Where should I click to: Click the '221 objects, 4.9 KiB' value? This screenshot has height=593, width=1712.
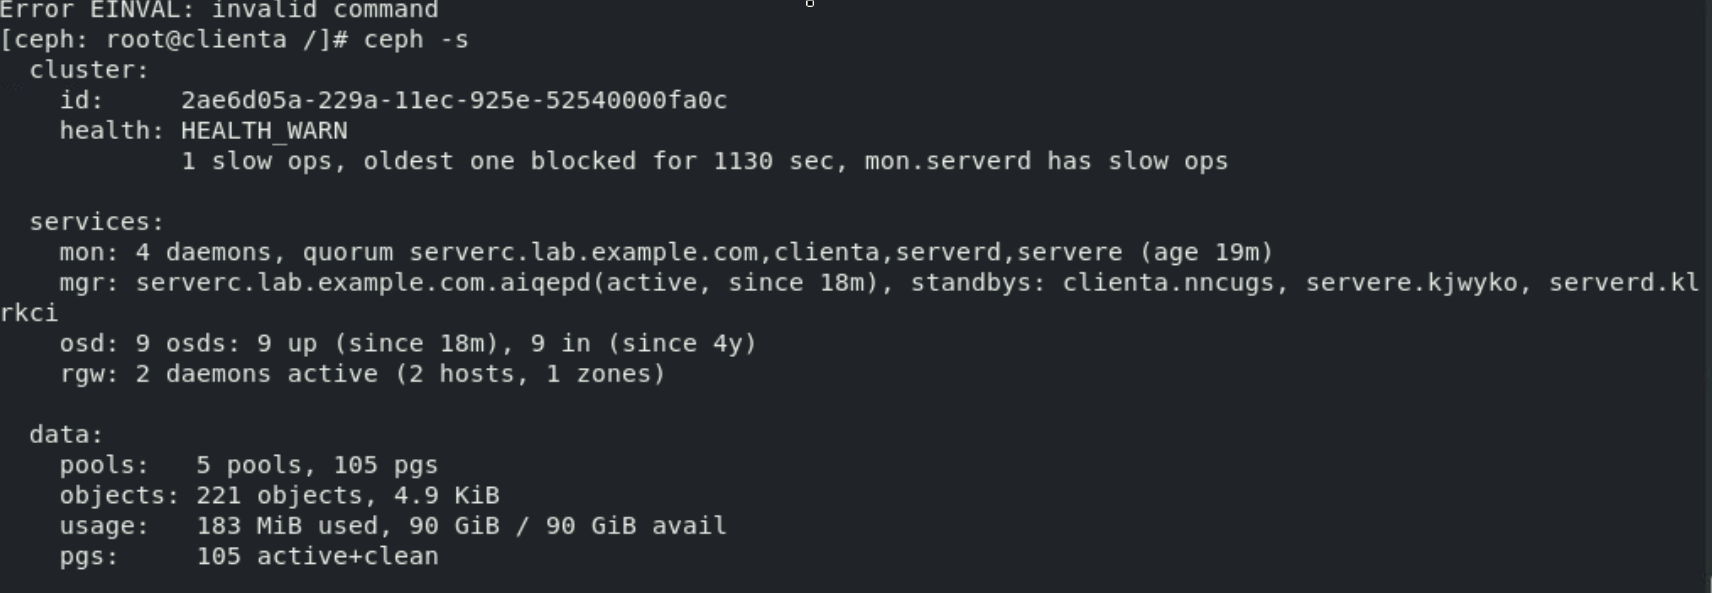(347, 496)
